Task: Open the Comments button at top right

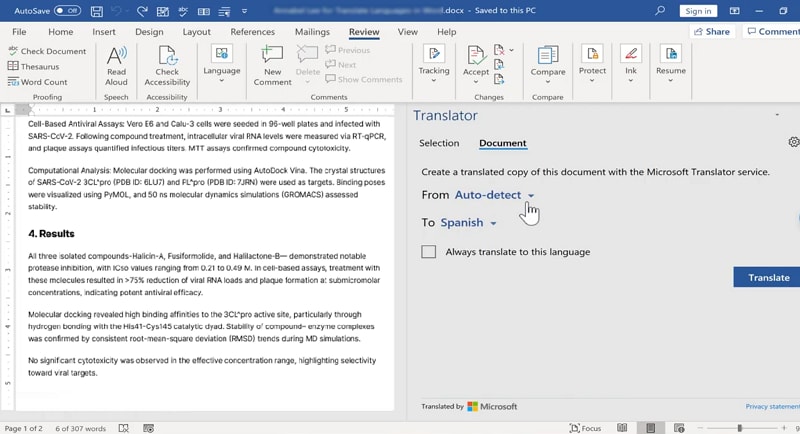Action: coord(771,32)
